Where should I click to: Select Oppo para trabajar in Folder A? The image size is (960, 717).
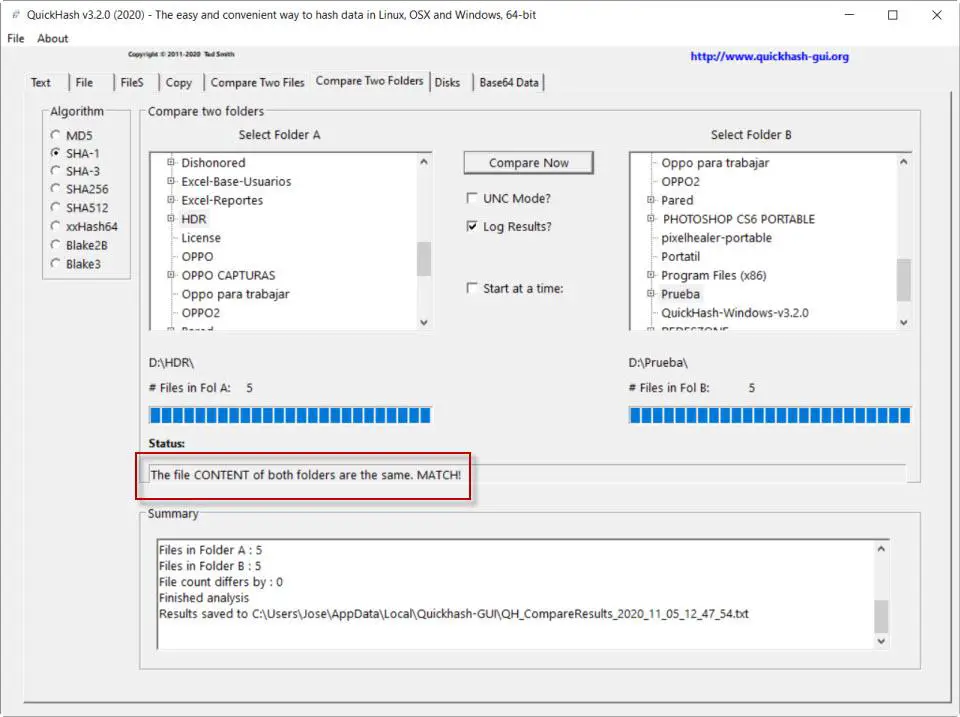[x=235, y=294]
